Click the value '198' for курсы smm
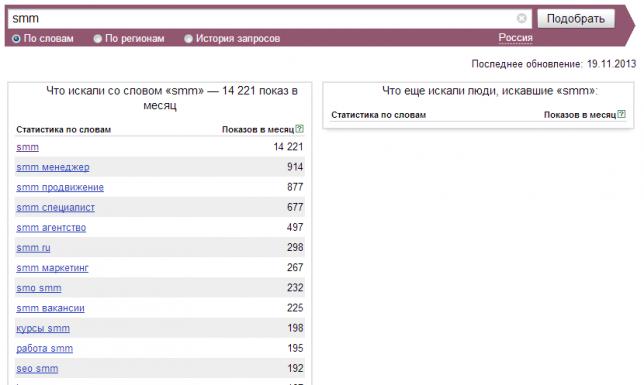 295,328
